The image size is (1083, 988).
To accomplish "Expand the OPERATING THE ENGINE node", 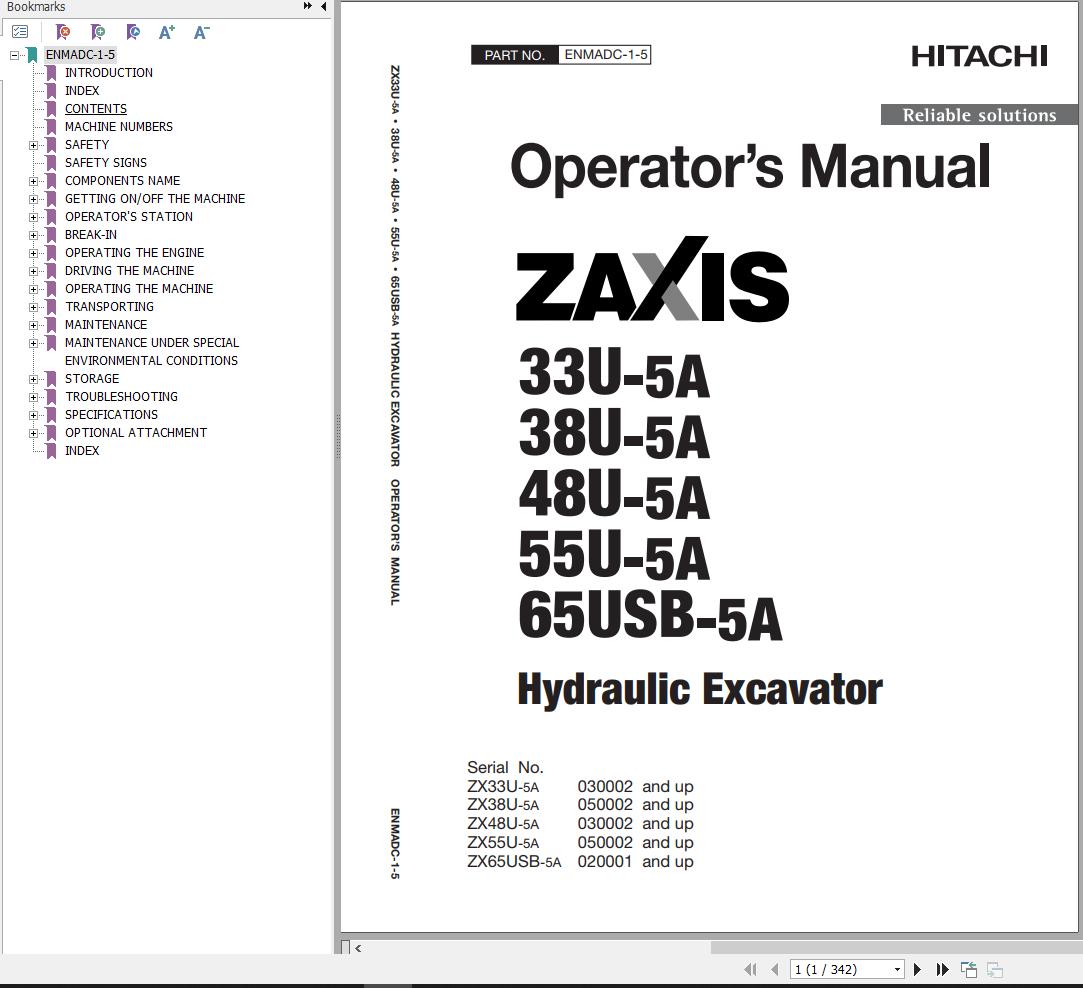I will click(33, 253).
